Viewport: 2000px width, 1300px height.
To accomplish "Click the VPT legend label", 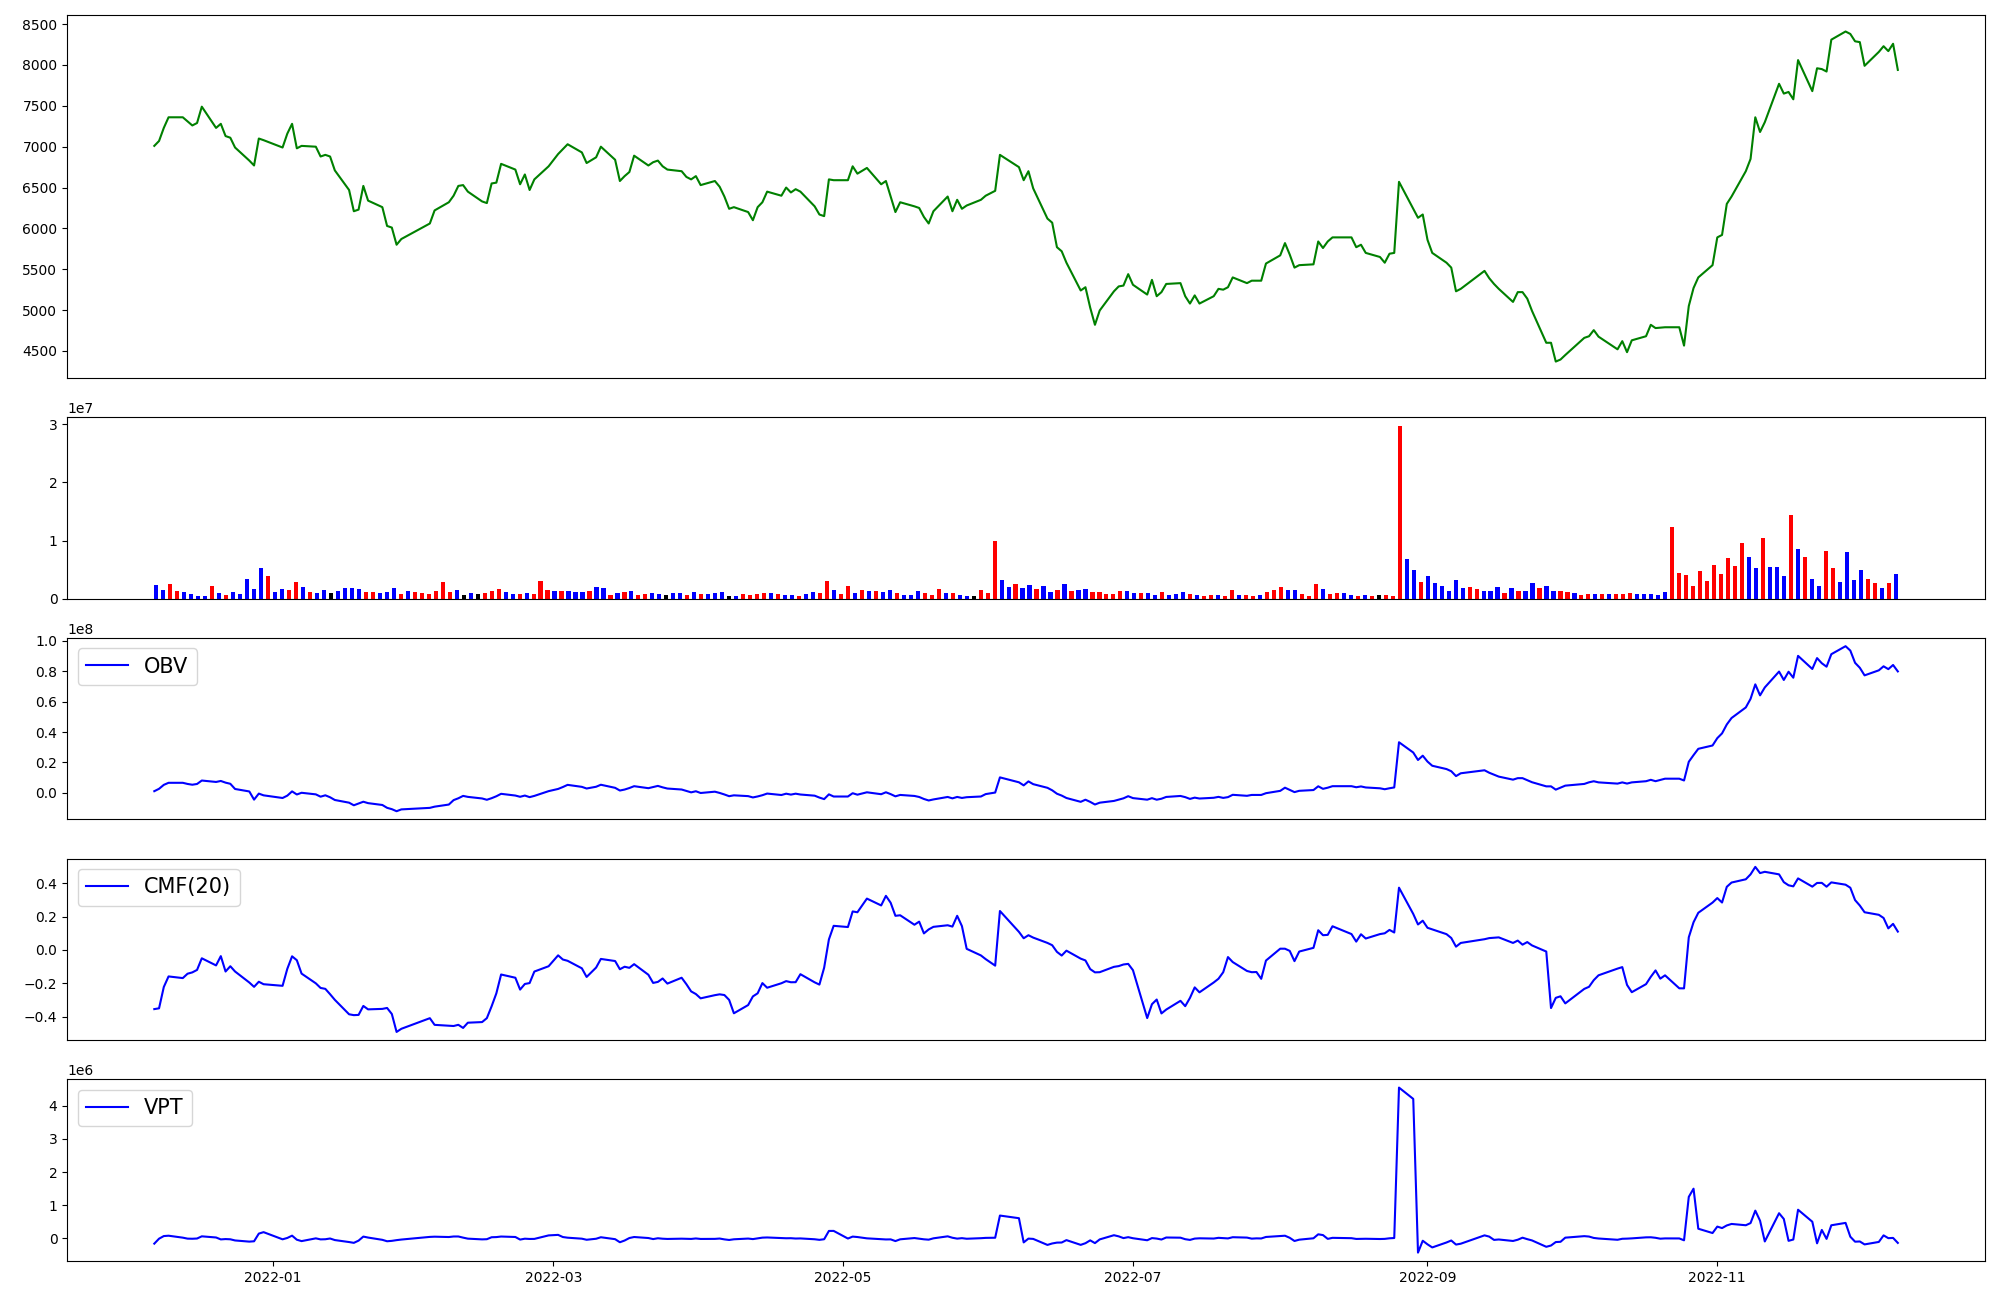I will [163, 1107].
